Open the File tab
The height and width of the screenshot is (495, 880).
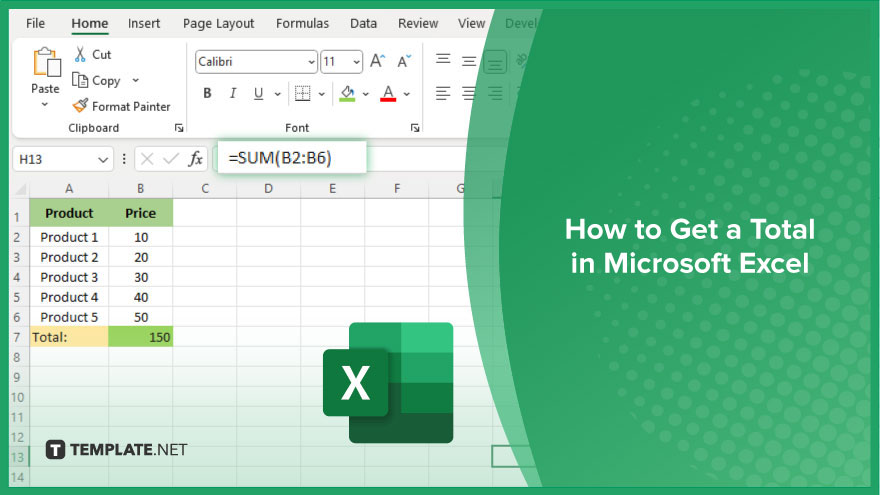35,24
